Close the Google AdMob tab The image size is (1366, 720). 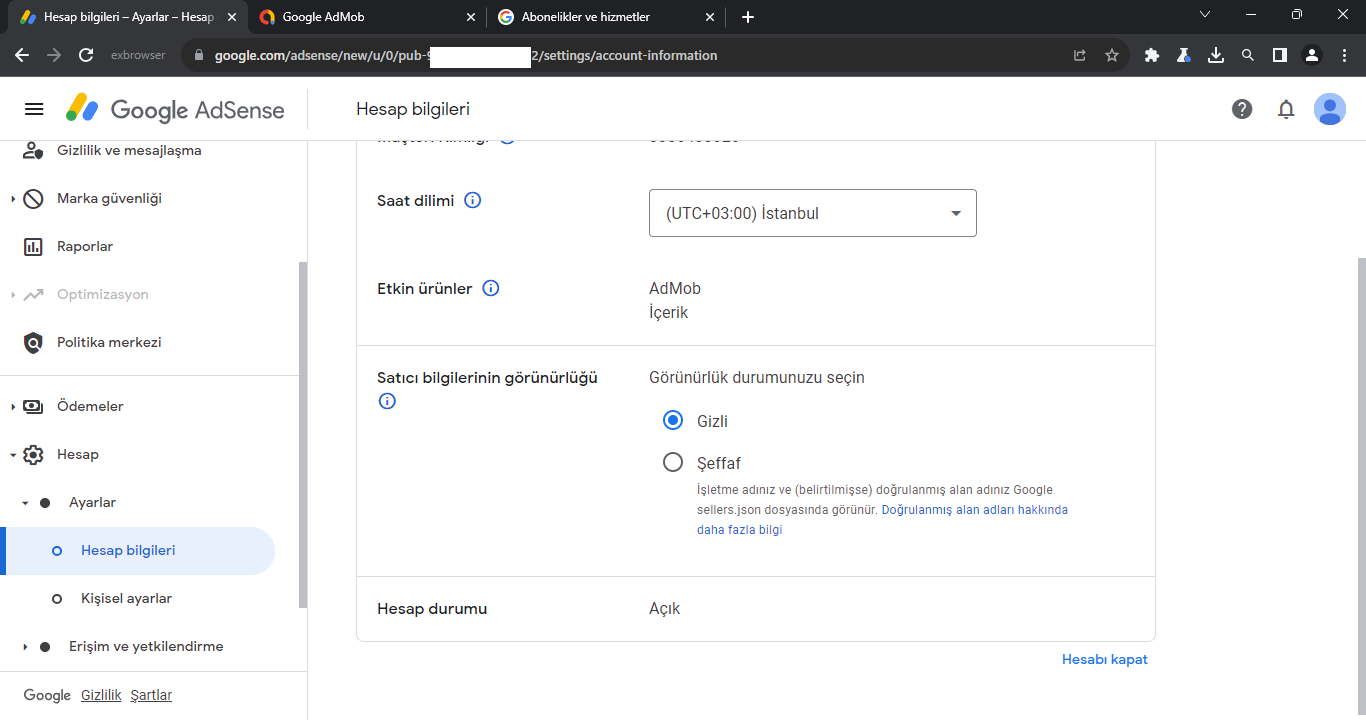pos(471,17)
